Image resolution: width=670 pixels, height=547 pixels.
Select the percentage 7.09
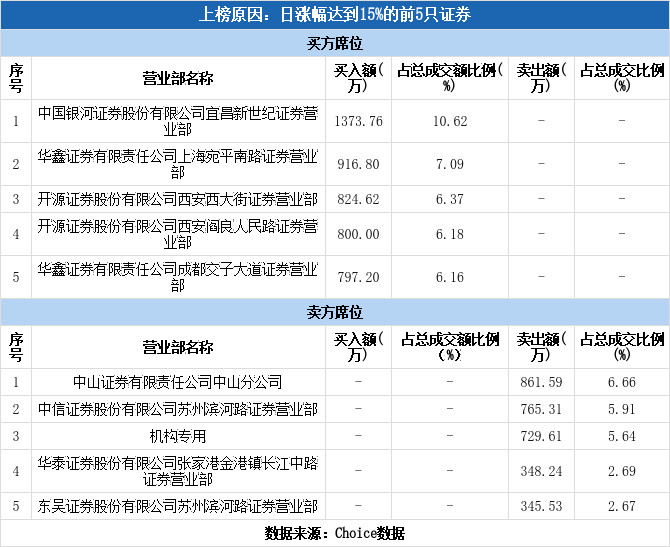point(450,164)
